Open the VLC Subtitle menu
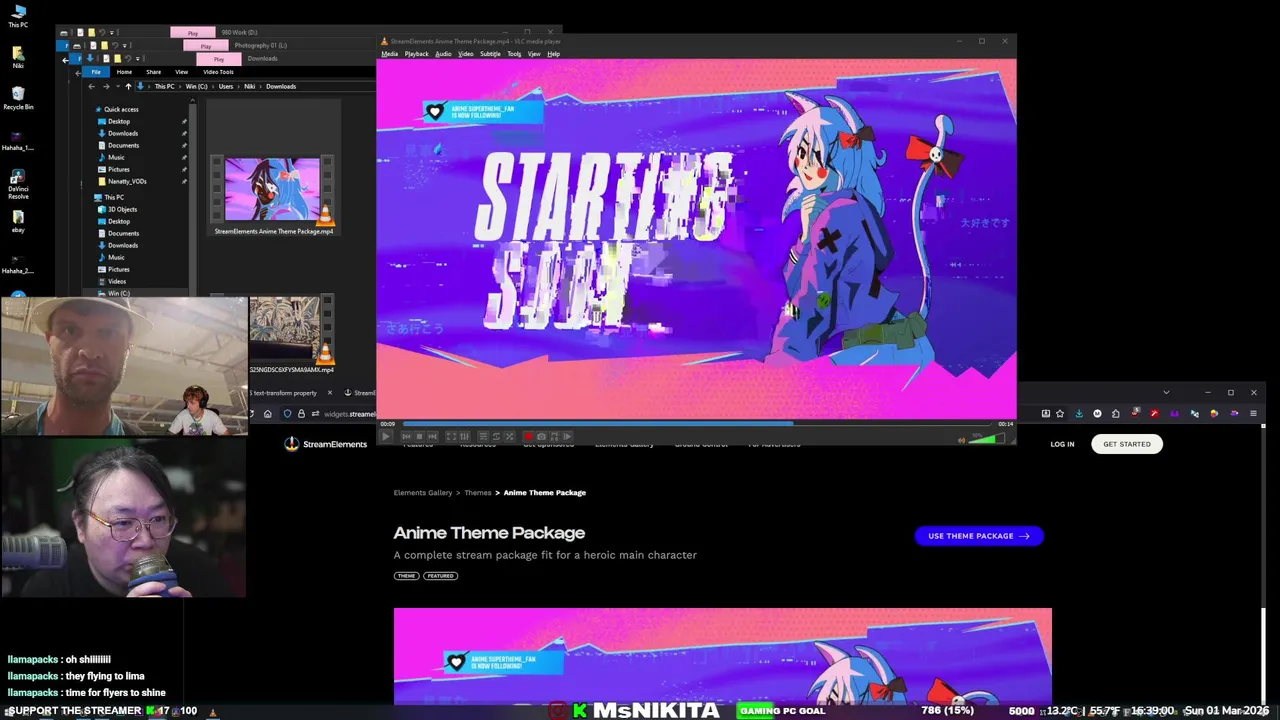This screenshot has height=720, width=1280. click(490, 54)
